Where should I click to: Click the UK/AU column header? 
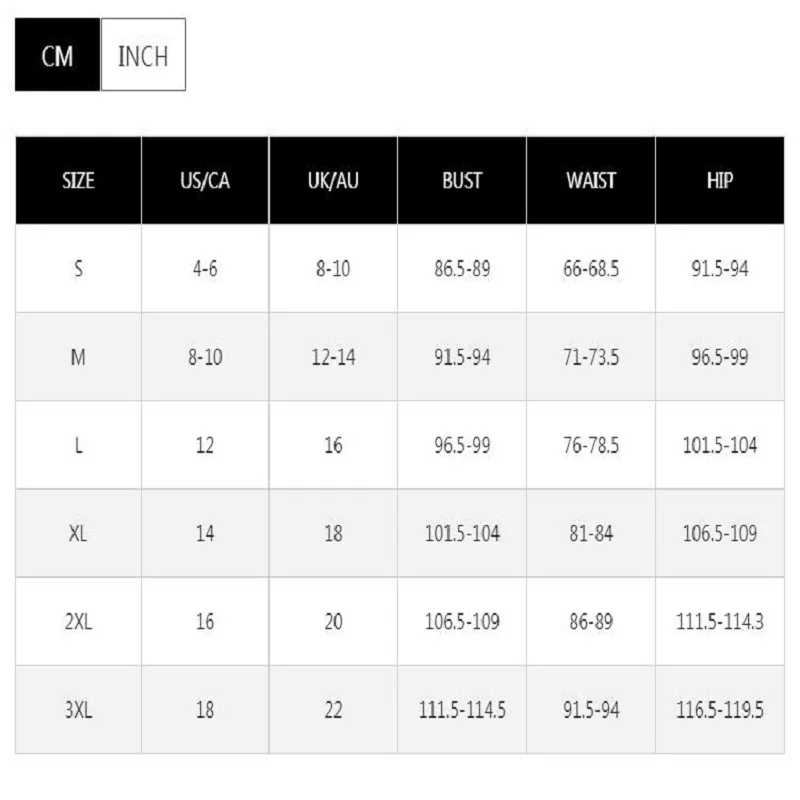(333, 181)
